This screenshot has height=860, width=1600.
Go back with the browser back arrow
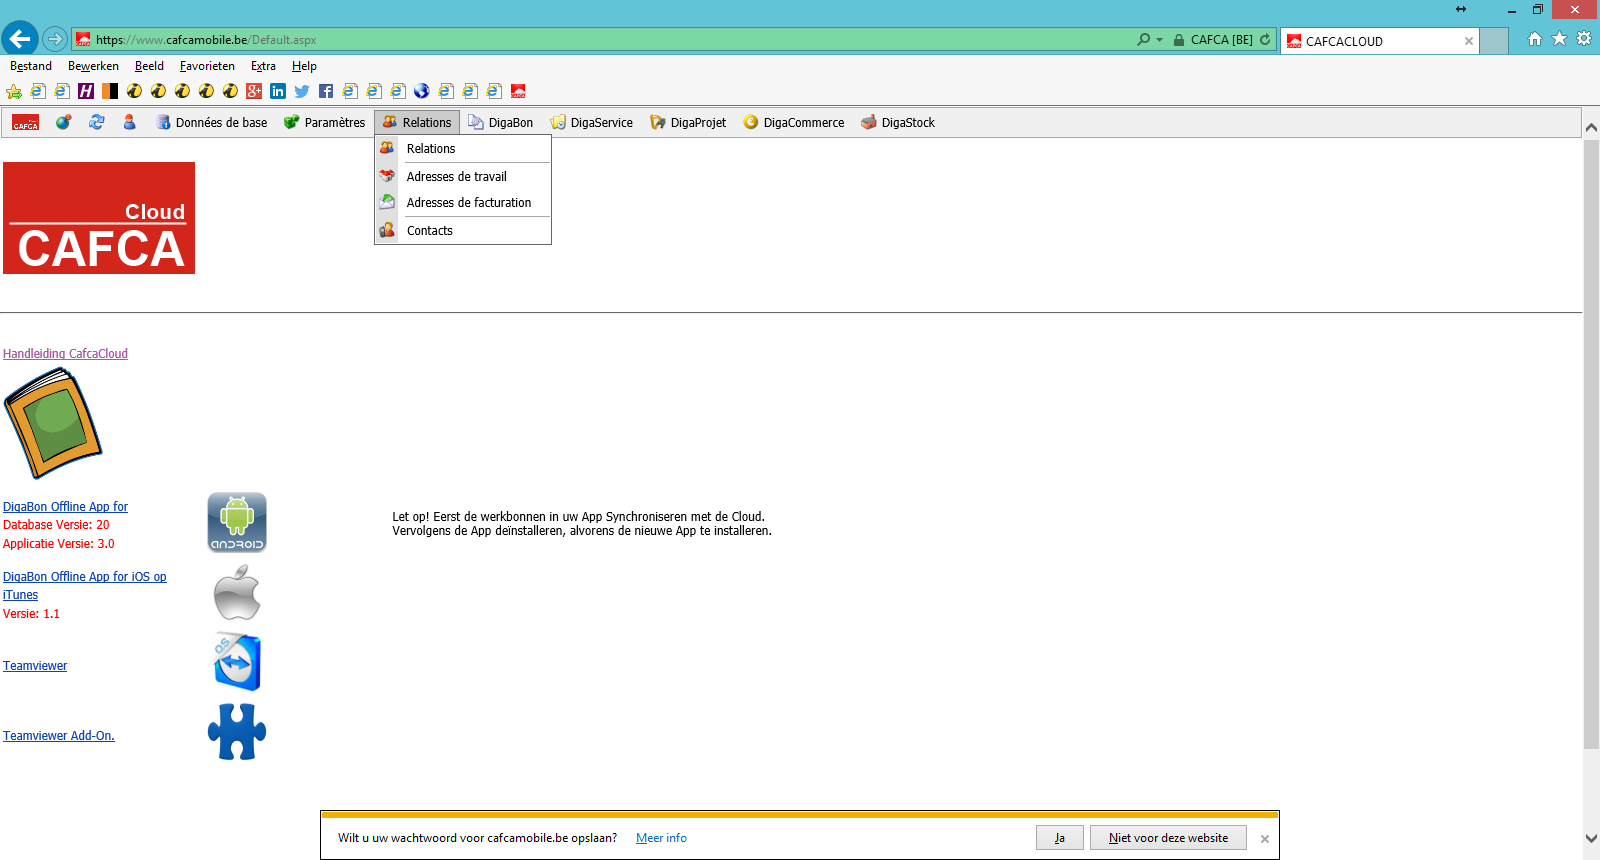pyautogui.click(x=20, y=39)
